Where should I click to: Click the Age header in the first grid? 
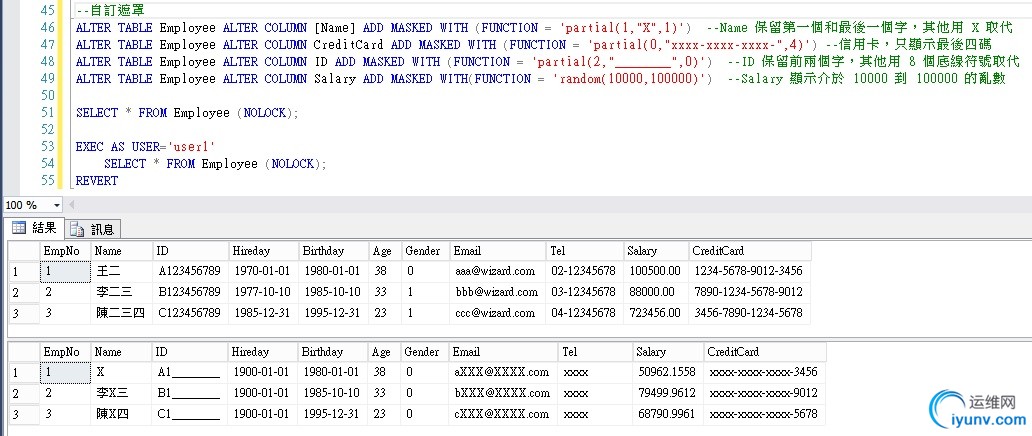click(385, 251)
